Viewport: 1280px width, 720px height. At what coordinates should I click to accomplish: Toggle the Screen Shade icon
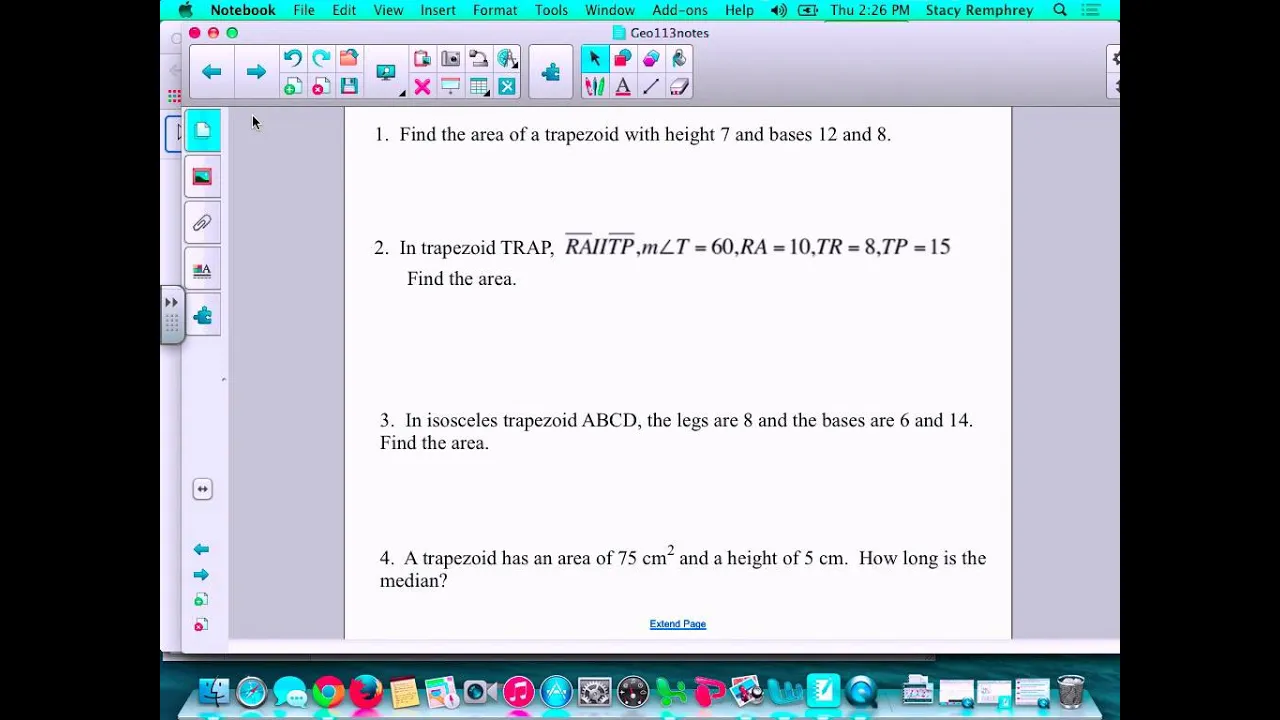pyautogui.click(x=451, y=87)
